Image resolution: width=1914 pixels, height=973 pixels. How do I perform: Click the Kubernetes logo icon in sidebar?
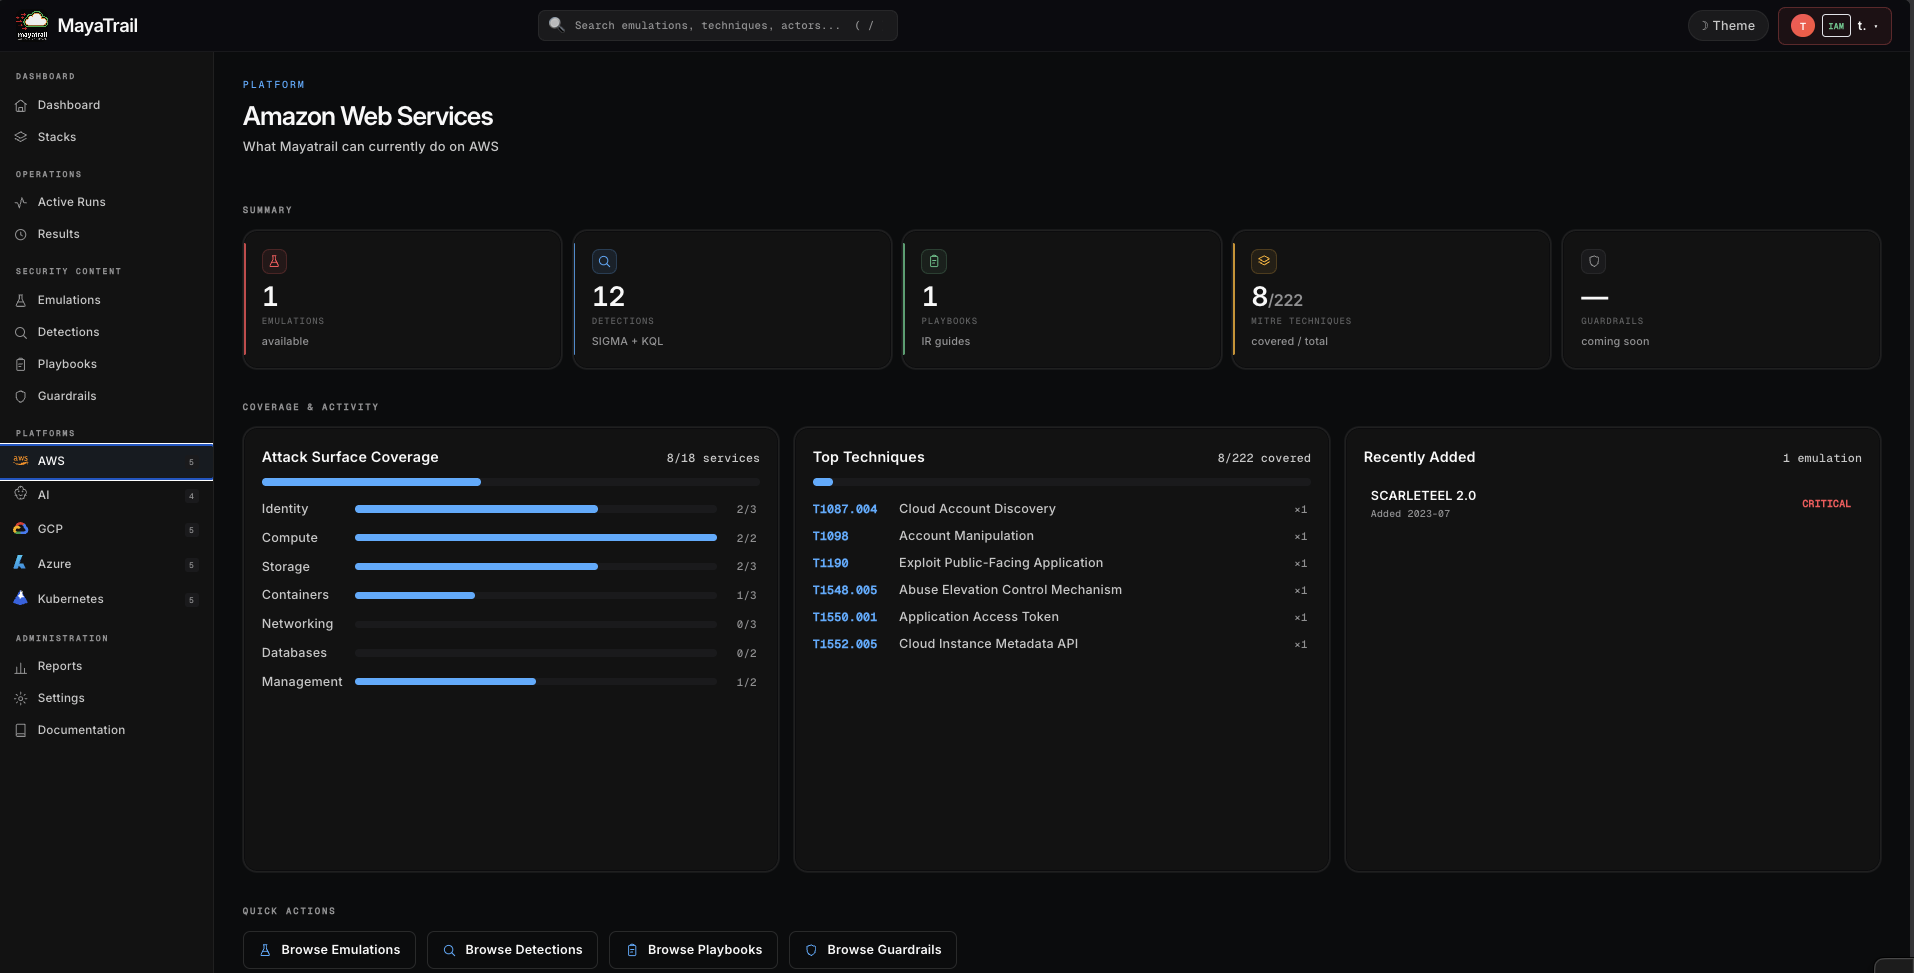(x=20, y=598)
